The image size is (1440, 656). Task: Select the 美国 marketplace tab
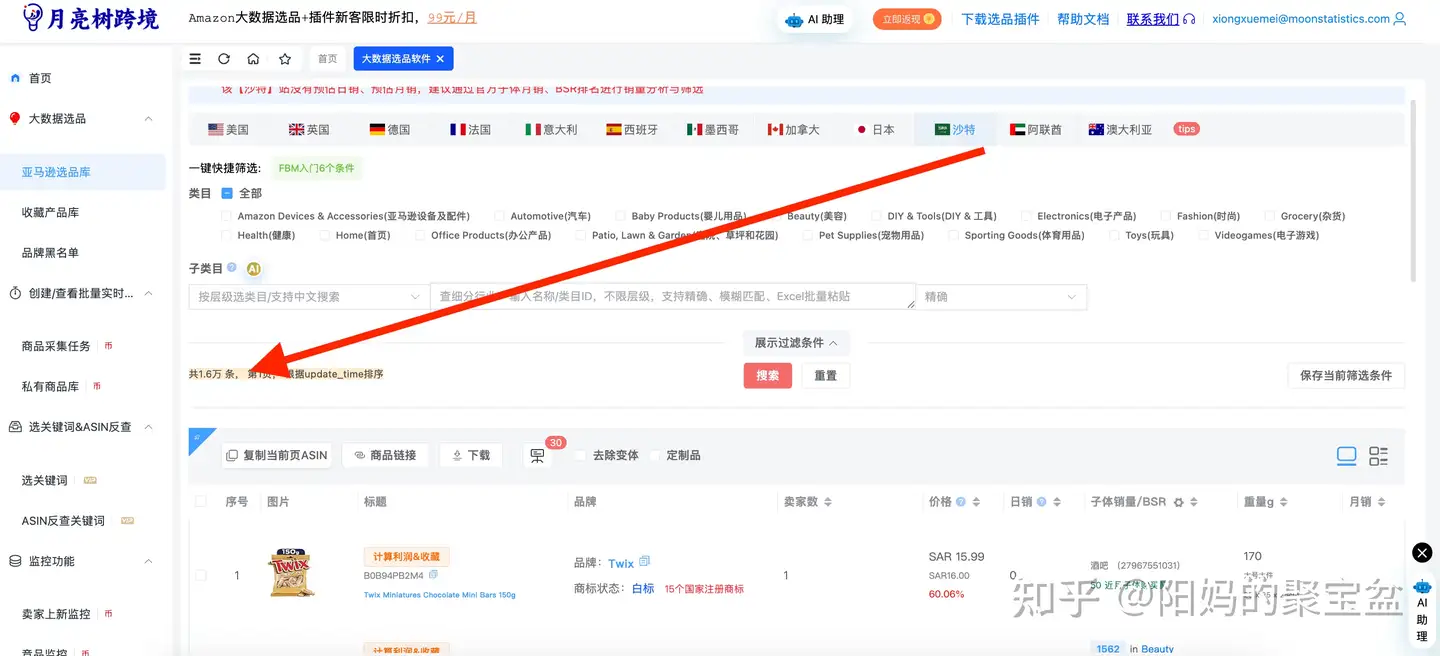[228, 130]
